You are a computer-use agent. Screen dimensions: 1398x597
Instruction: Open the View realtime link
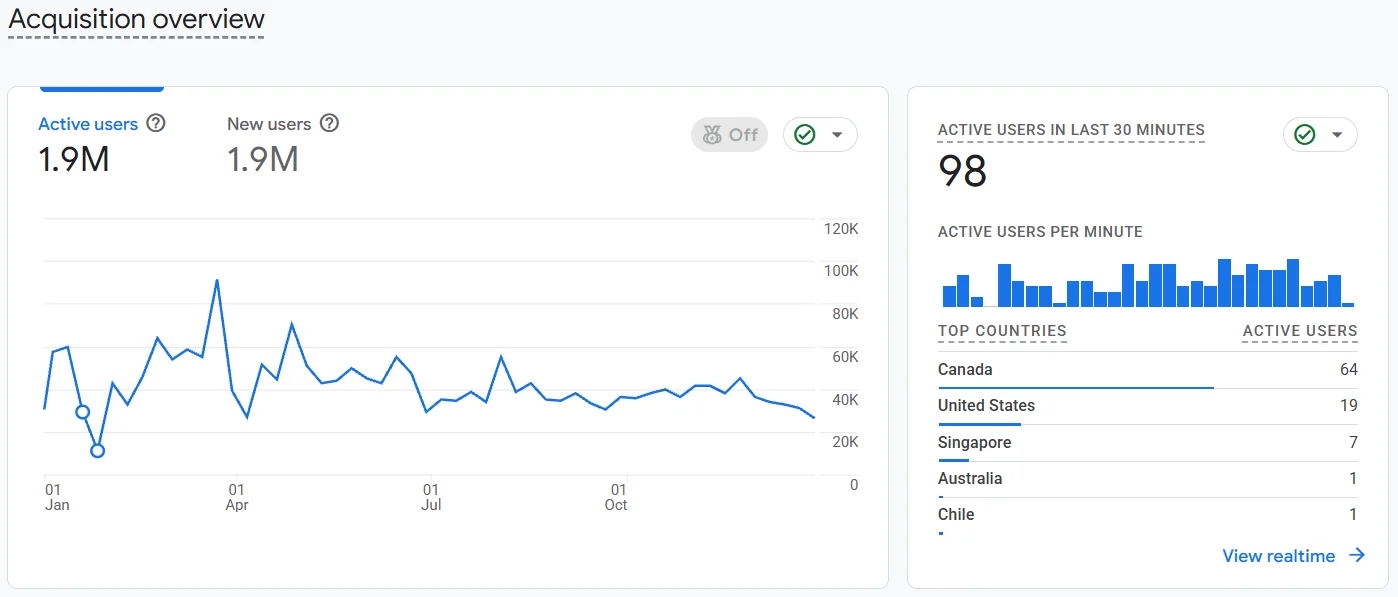coord(1278,556)
